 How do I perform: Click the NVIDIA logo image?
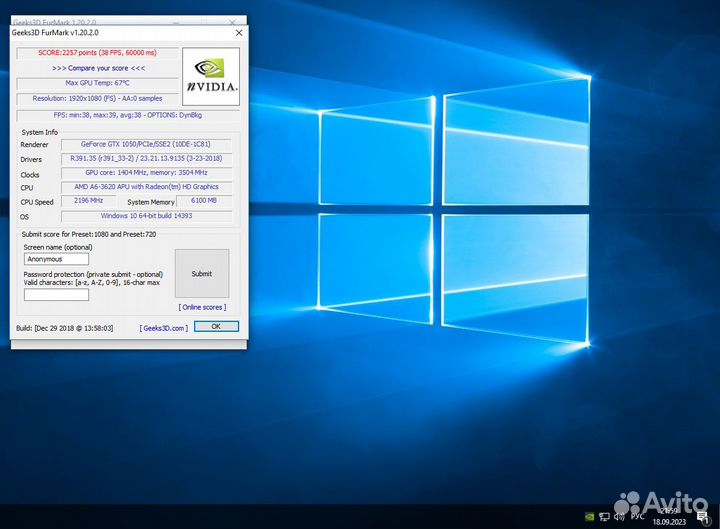(x=211, y=76)
